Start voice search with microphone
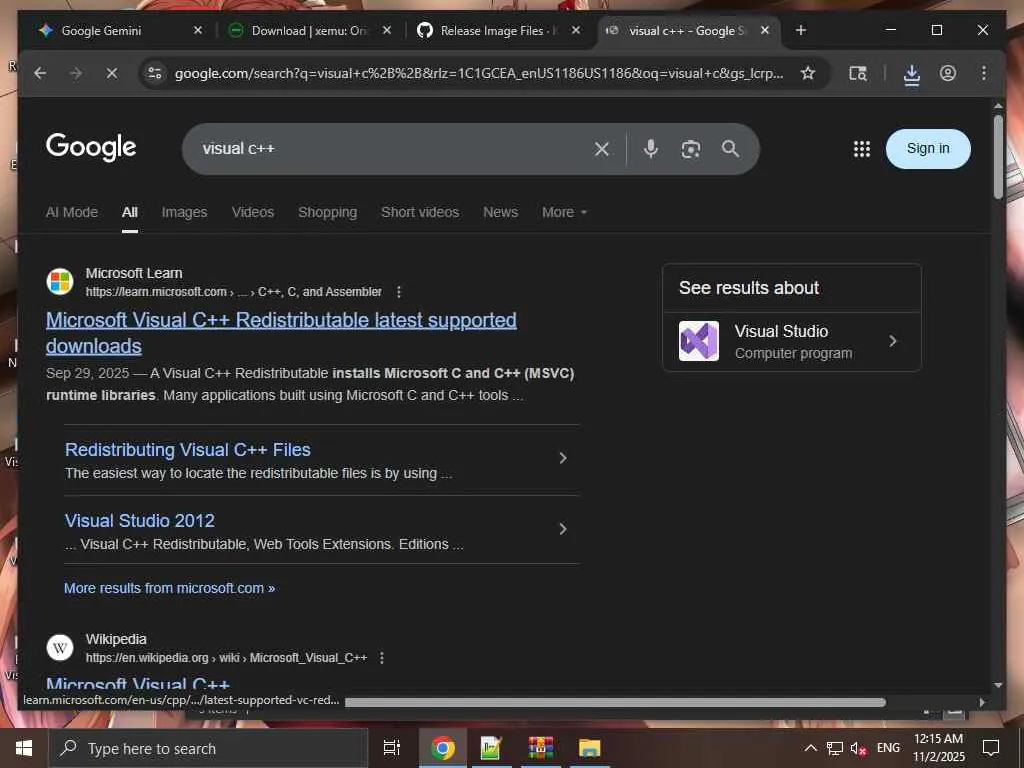 click(x=650, y=149)
